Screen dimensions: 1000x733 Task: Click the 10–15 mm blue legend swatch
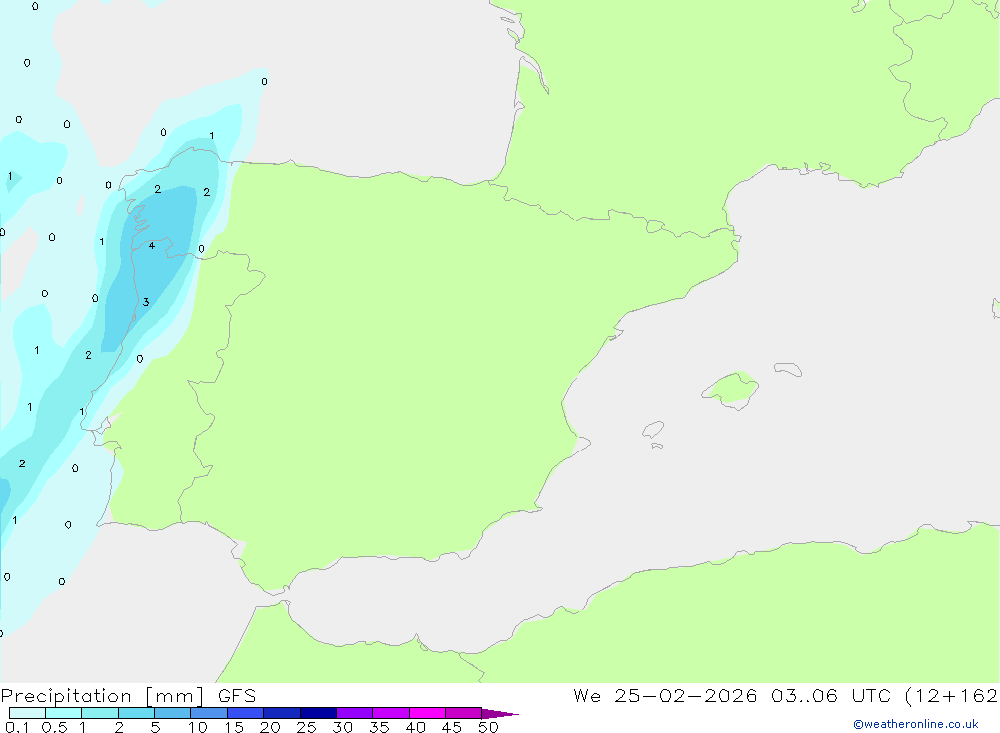[x=209, y=713]
